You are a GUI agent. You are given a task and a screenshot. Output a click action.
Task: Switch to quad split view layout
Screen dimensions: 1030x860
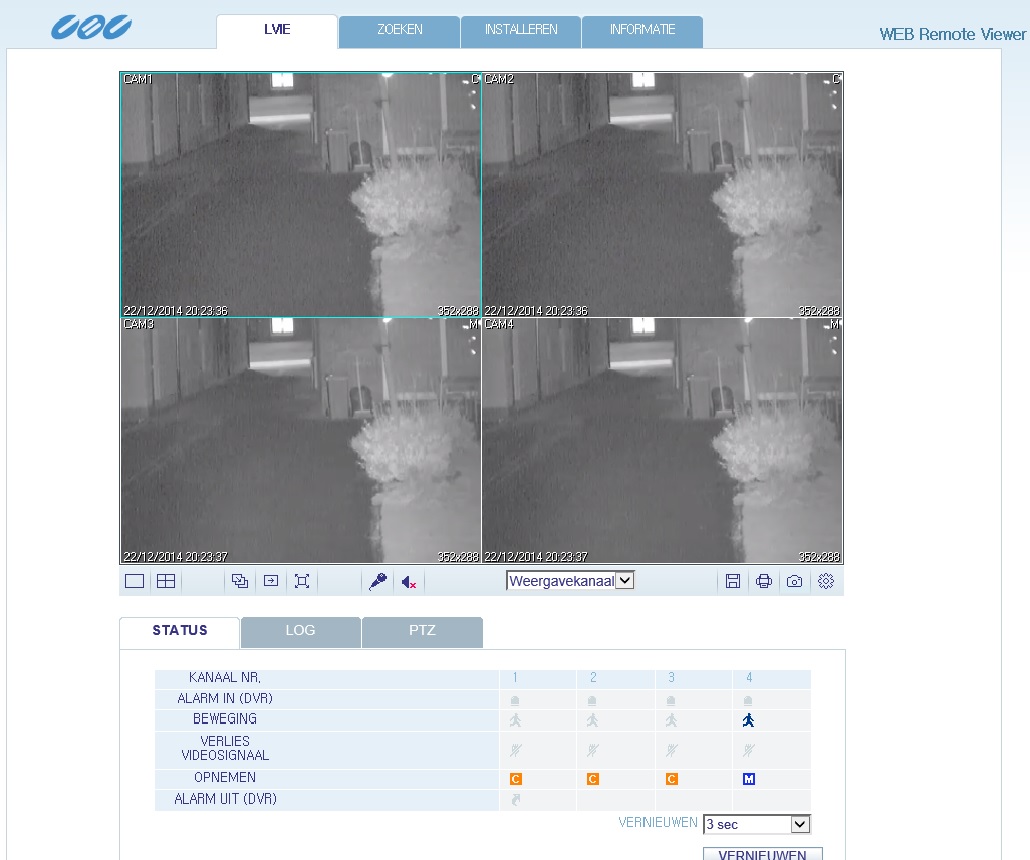click(x=166, y=581)
